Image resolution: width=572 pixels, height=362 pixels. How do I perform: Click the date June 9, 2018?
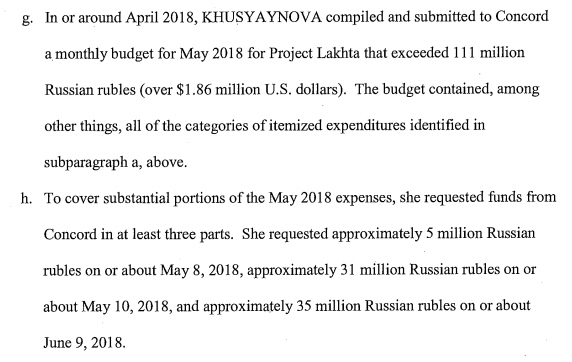(84, 343)
